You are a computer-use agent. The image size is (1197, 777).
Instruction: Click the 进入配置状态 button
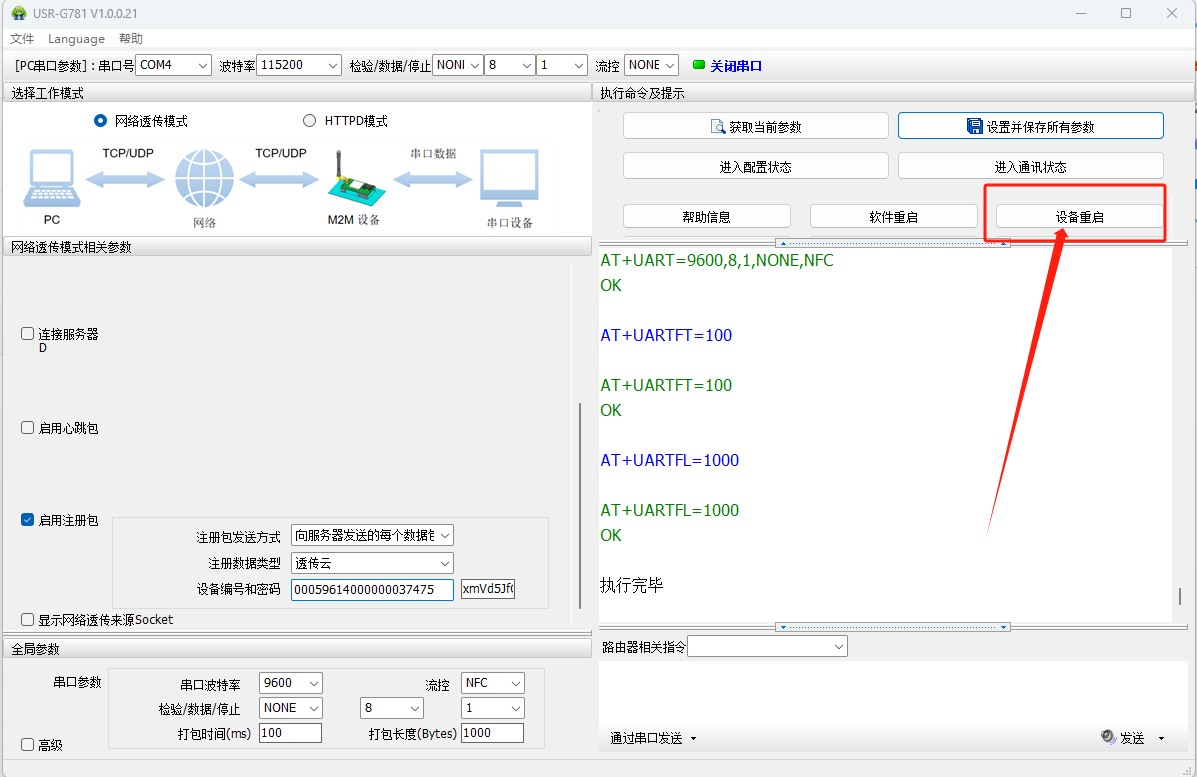(755, 167)
